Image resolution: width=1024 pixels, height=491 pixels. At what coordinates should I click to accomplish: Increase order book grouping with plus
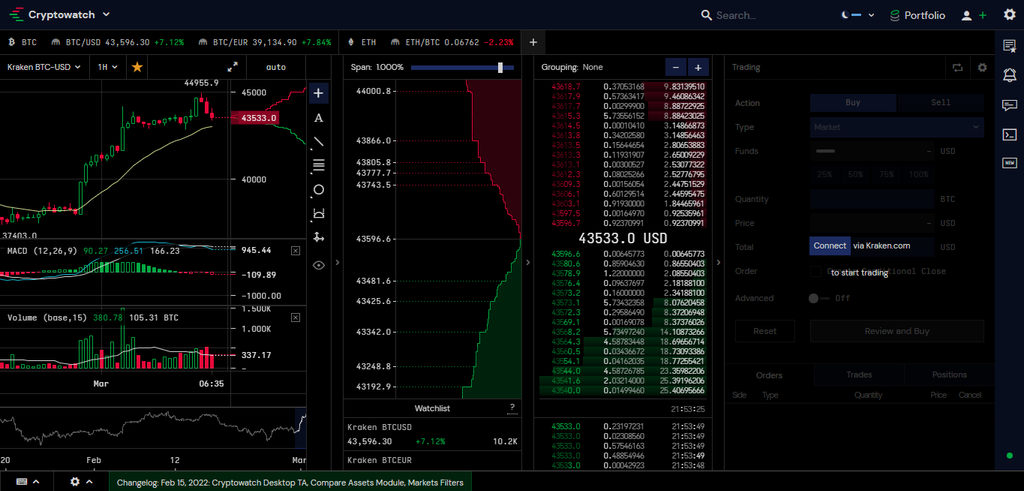(x=697, y=67)
